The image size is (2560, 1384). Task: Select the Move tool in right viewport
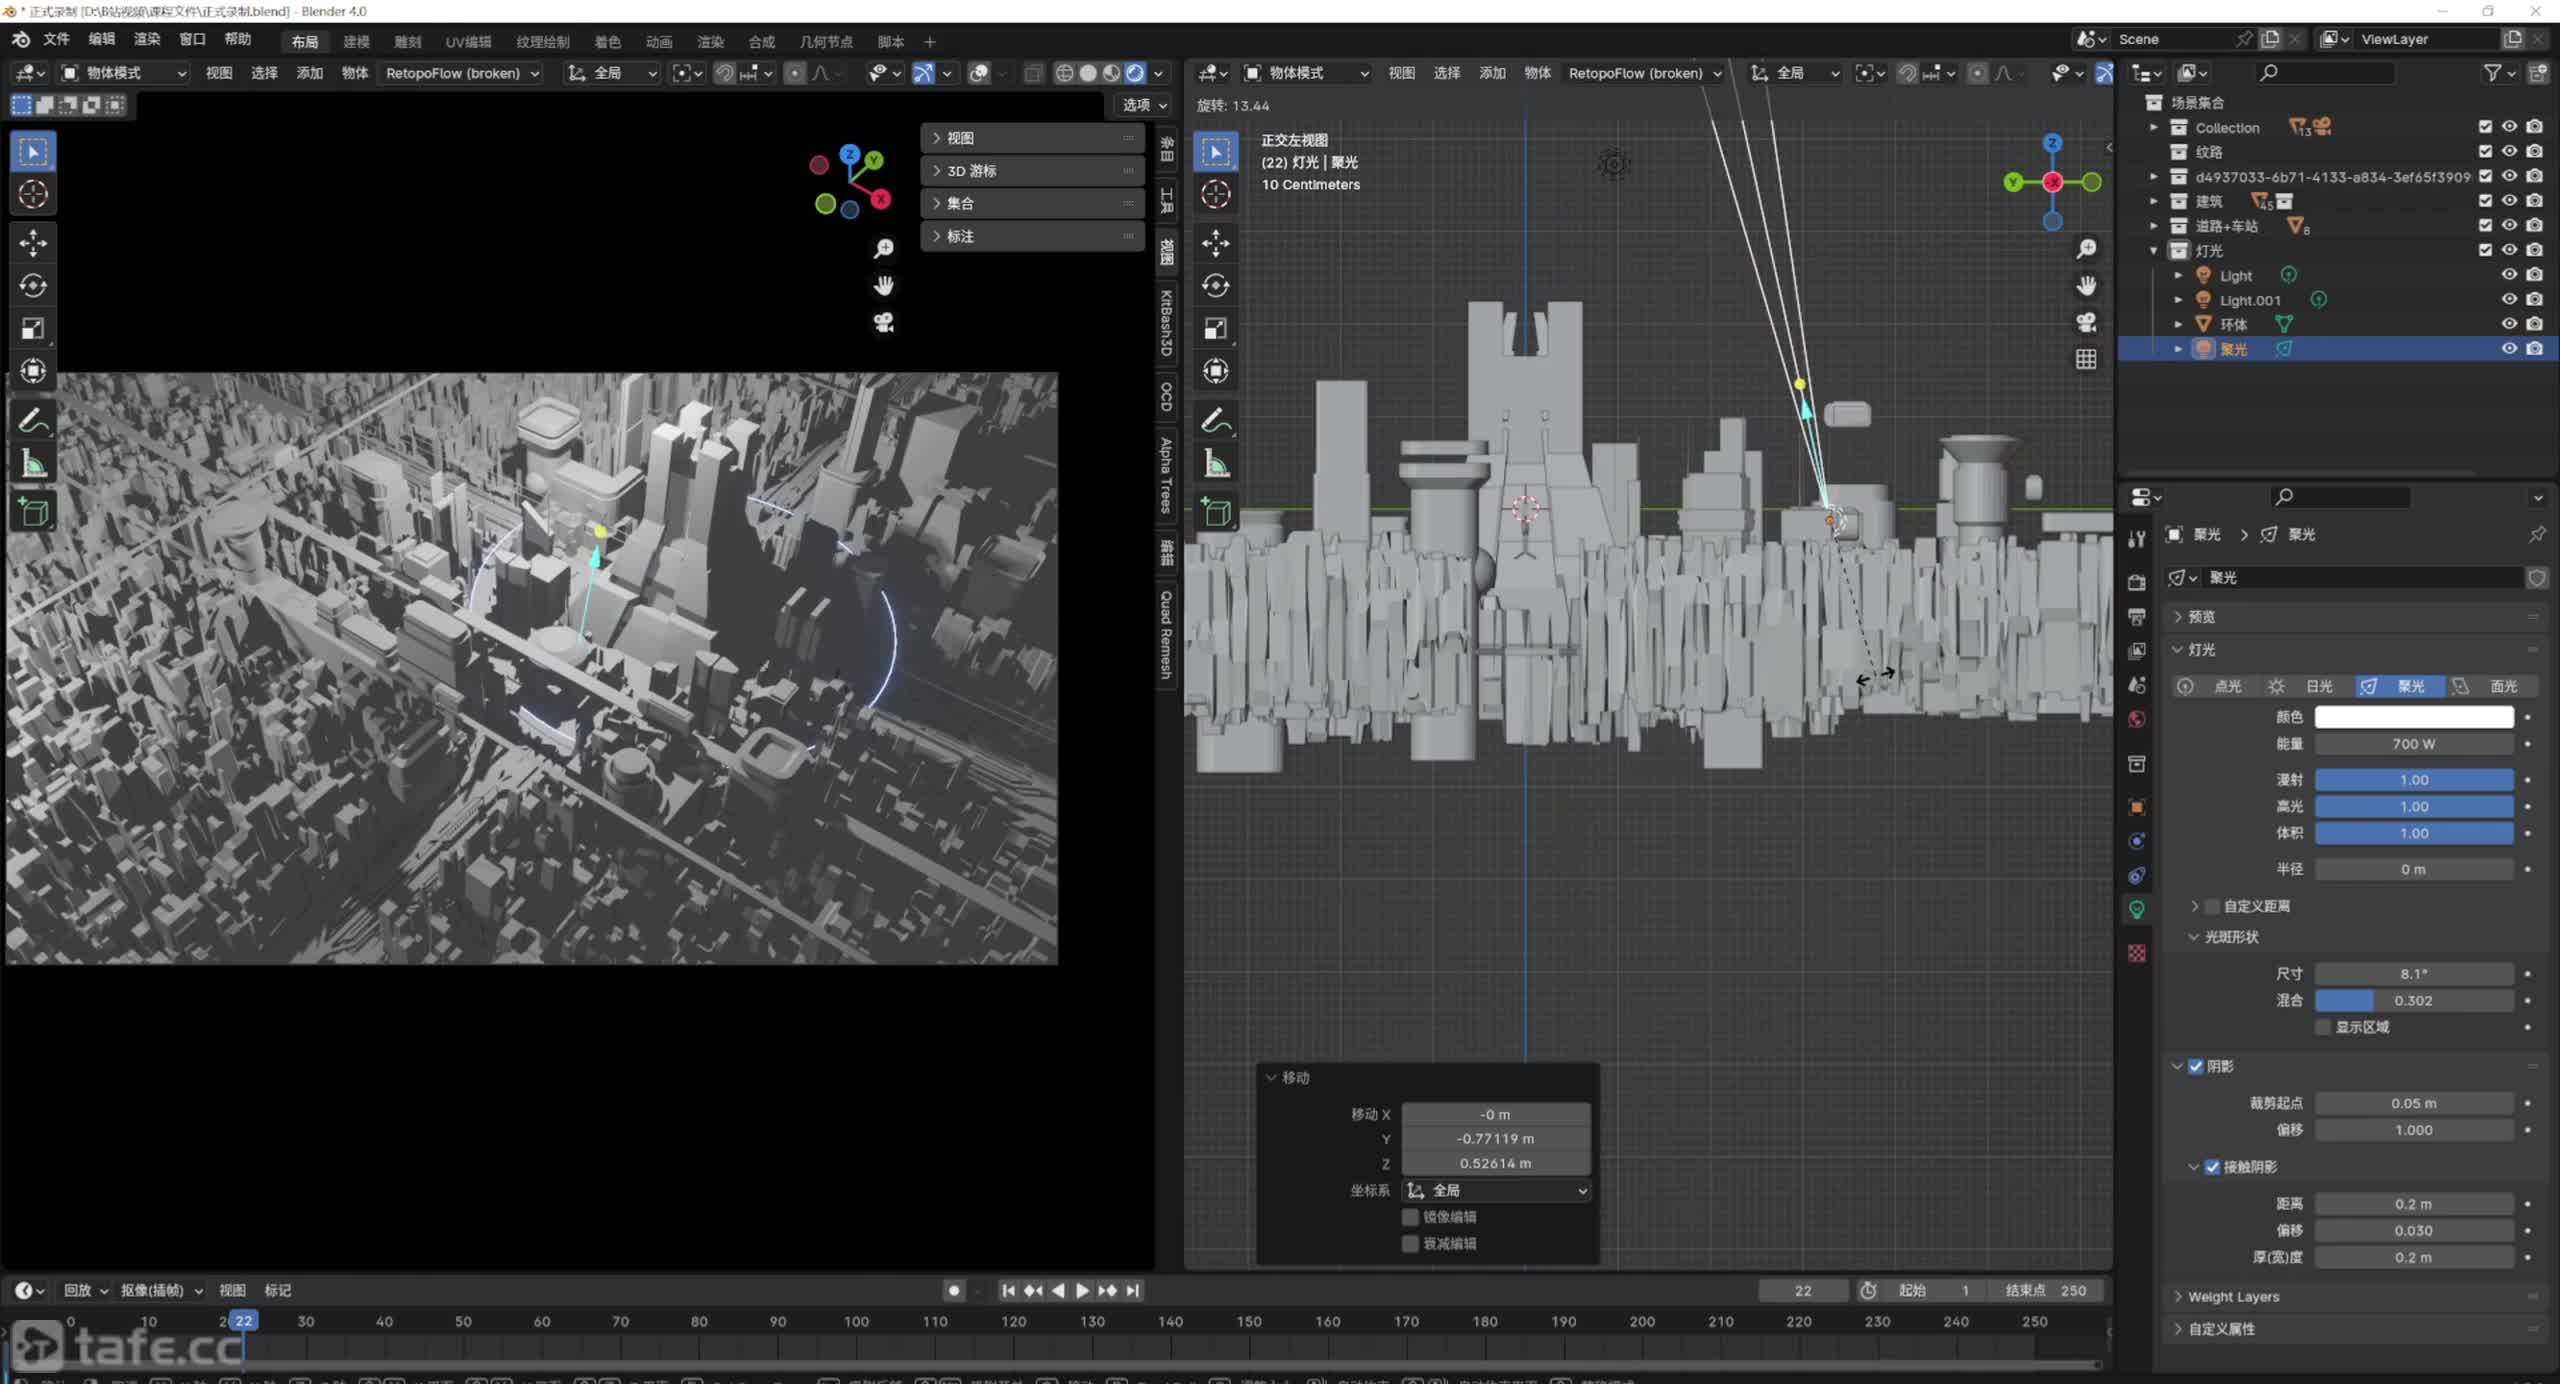(x=1216, y=242)
